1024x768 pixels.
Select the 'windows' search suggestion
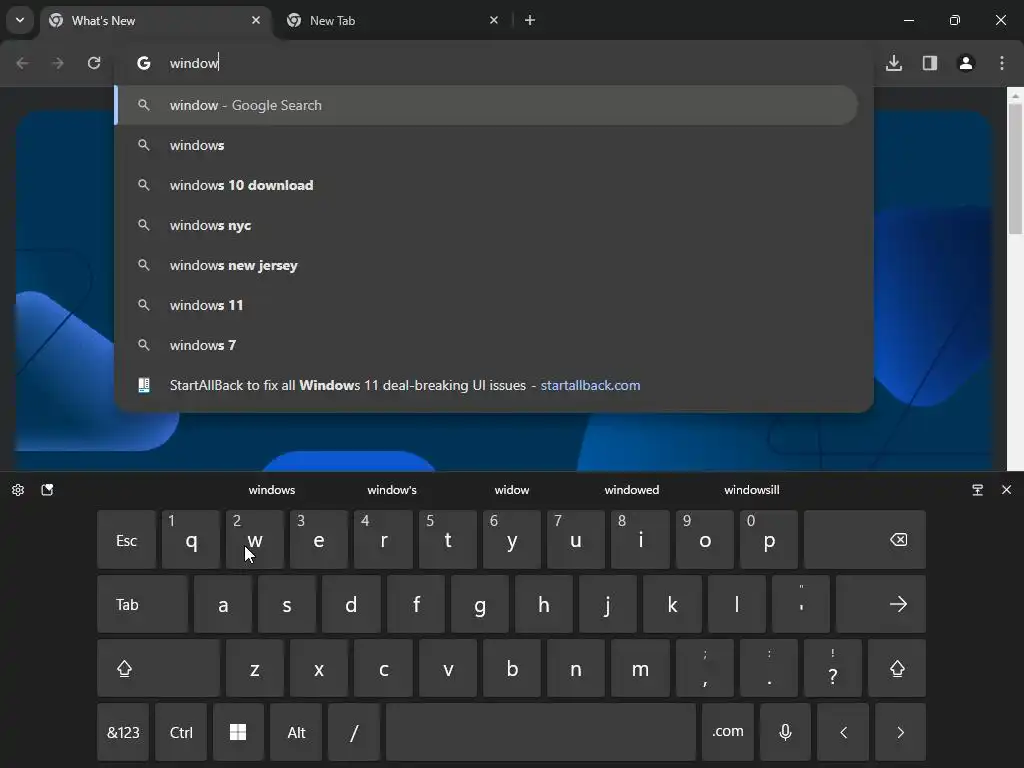click(486, 145)
